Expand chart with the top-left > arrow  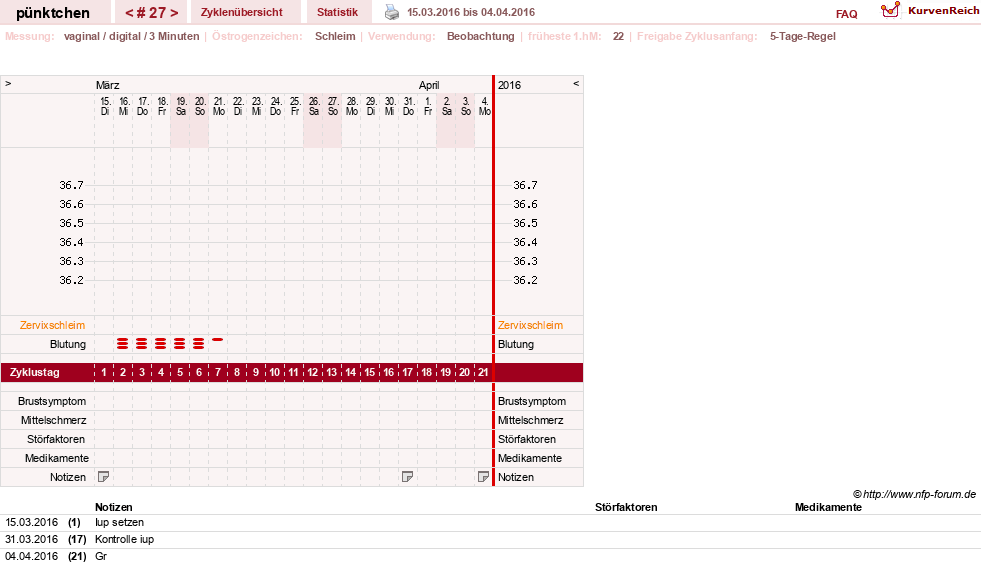coord(8,83)
